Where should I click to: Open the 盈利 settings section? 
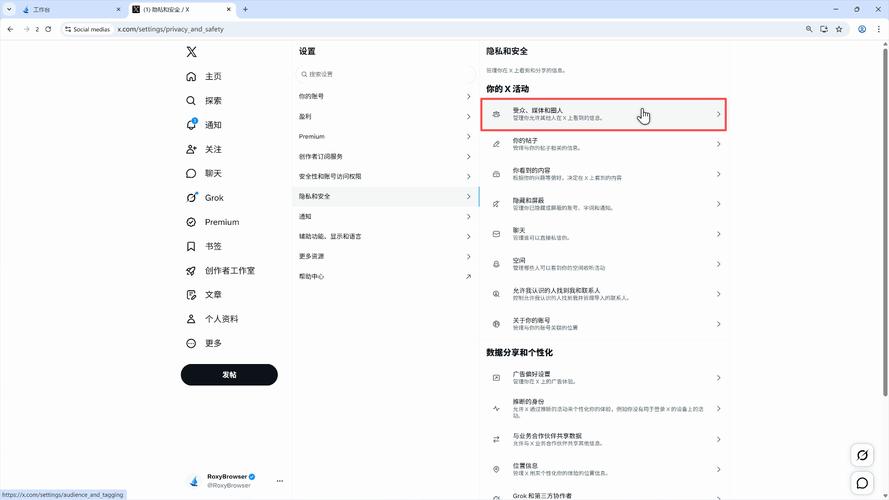[x=386, y=116]
